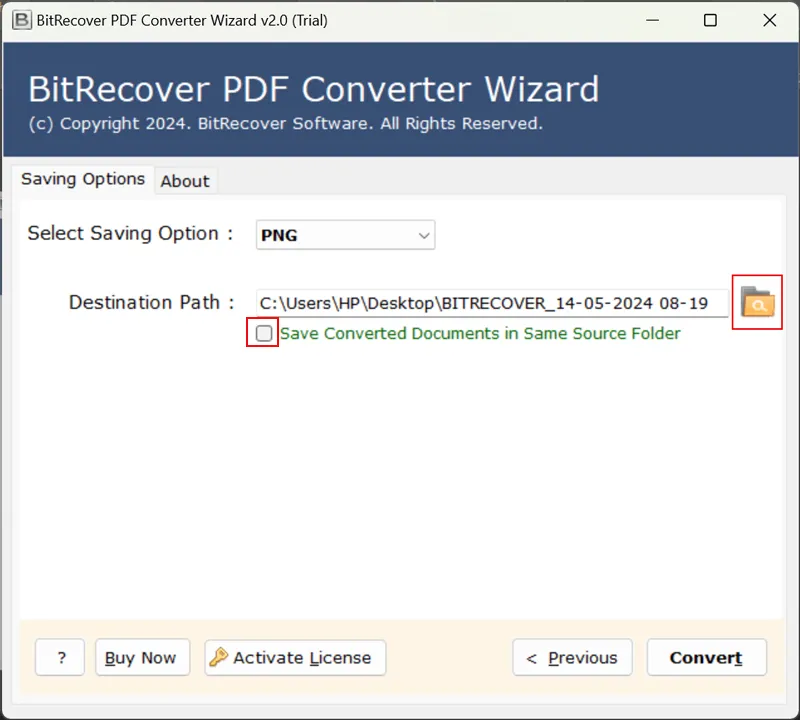Minimize the PDF Converter Wizard window
The image size is (800, 720).
pos(651,20)
